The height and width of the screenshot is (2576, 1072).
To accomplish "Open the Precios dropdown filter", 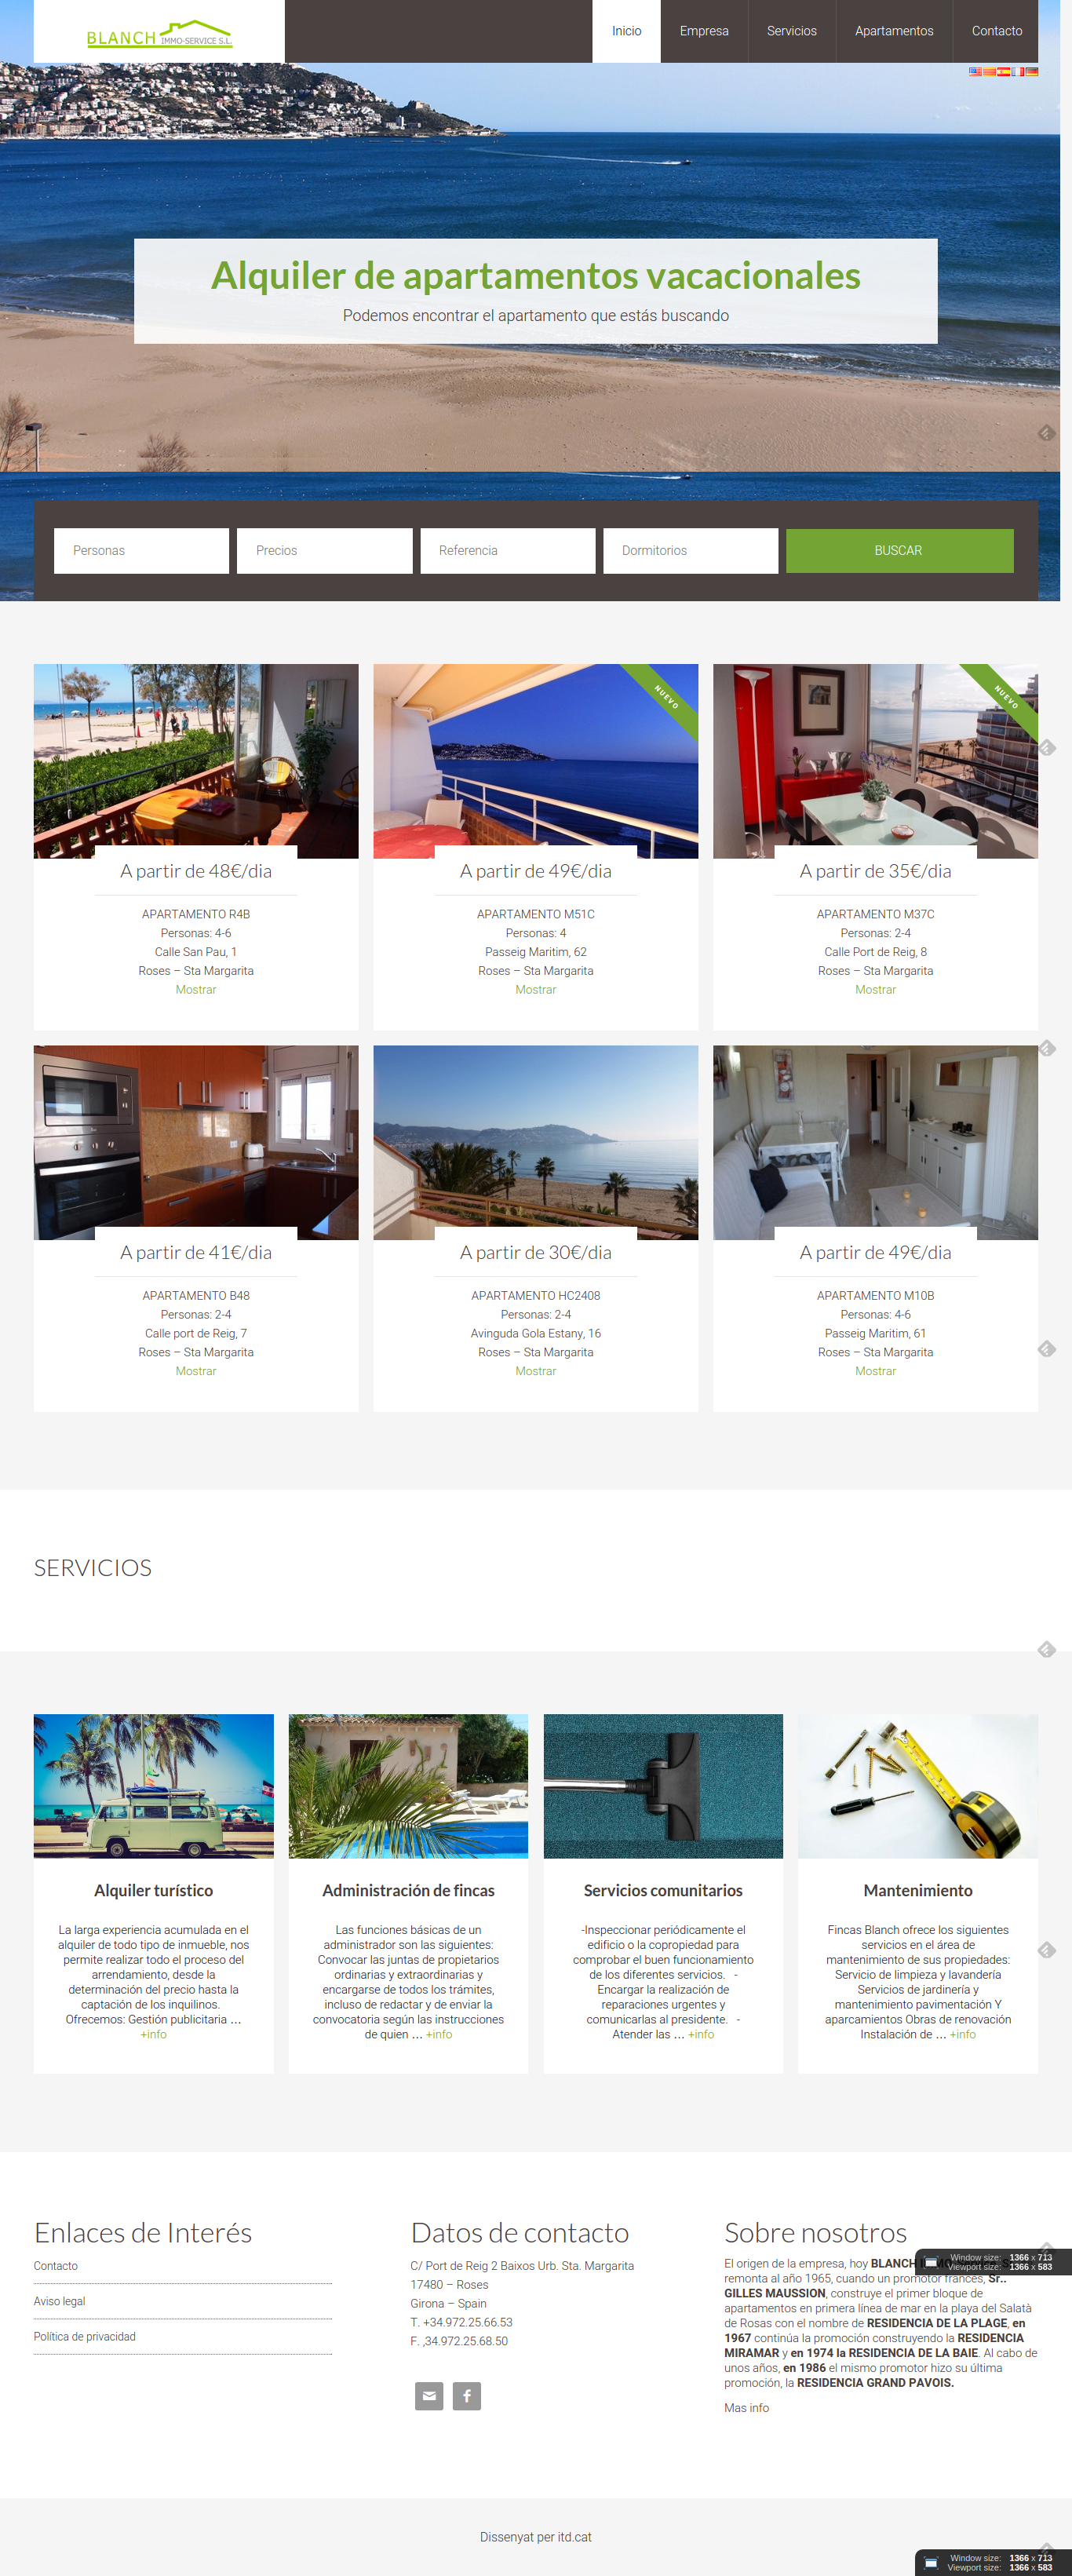I will tap(325, 551).
